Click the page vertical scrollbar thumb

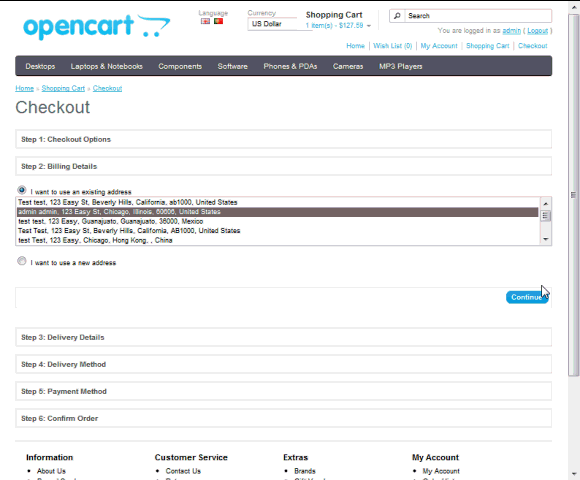(574, 195)
